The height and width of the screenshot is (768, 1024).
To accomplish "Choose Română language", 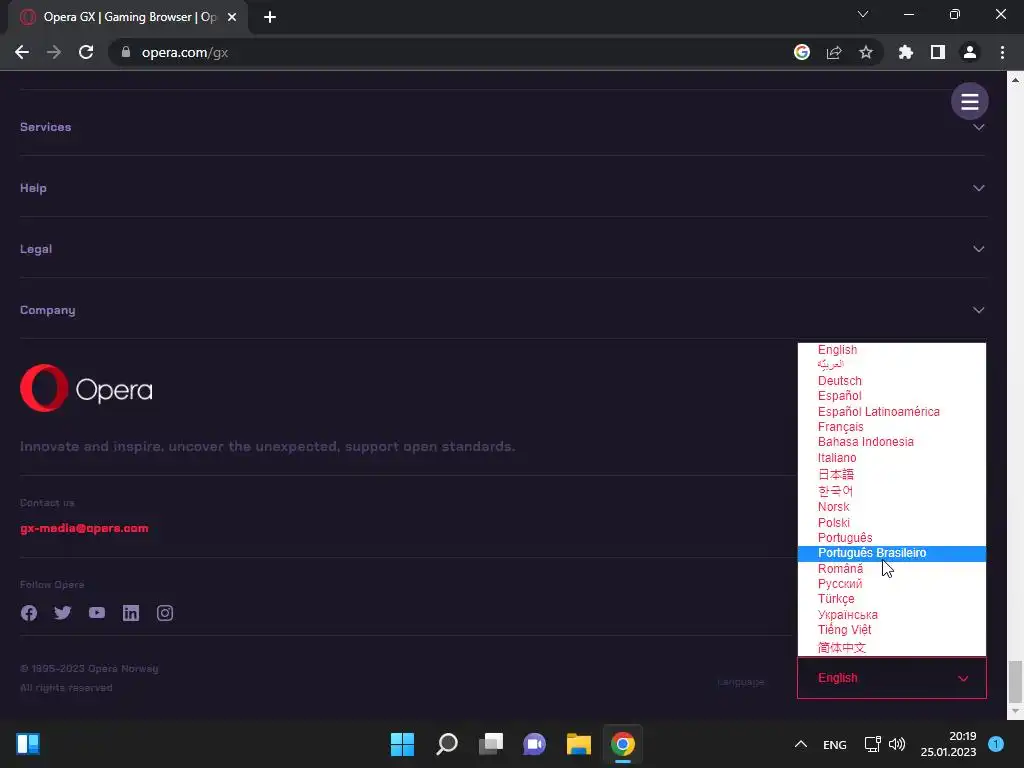I will [891, 568].
